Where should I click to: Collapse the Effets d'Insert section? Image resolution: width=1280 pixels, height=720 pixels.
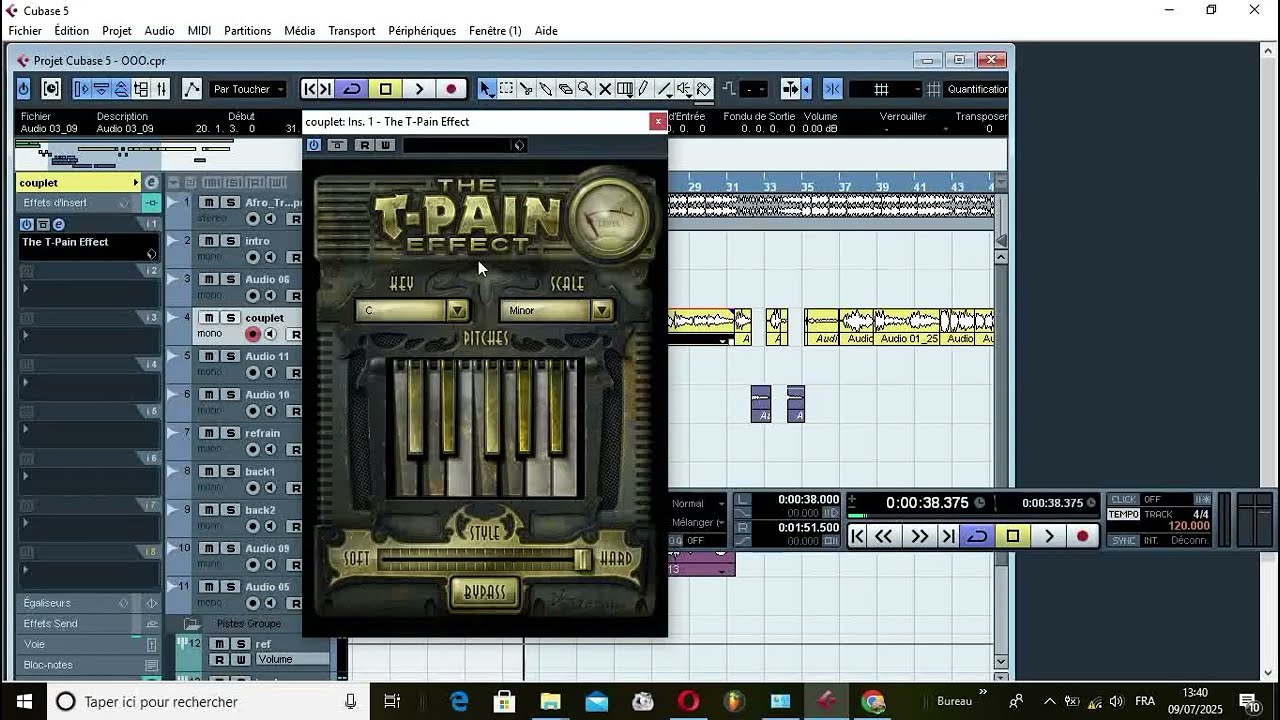(x=88, y=203)
